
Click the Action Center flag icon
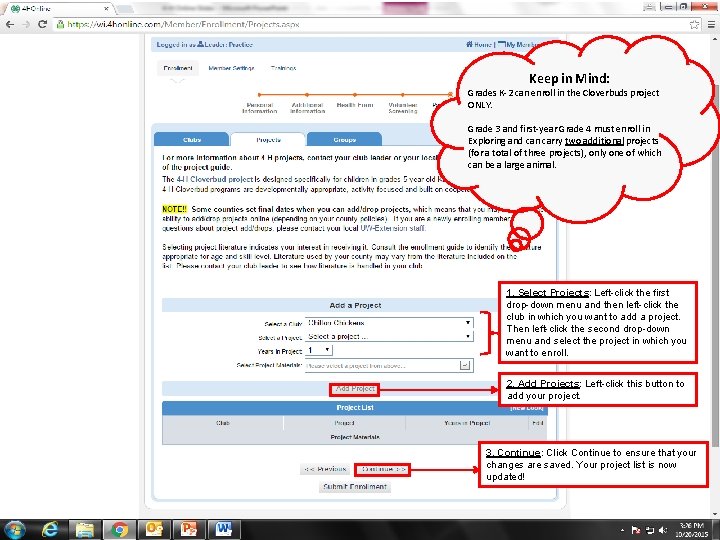[636, 530]
